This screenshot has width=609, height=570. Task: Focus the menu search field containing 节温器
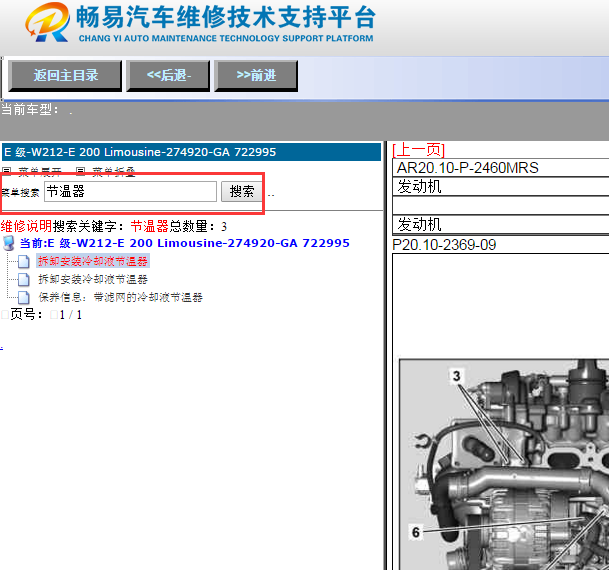tap(130, 191)
